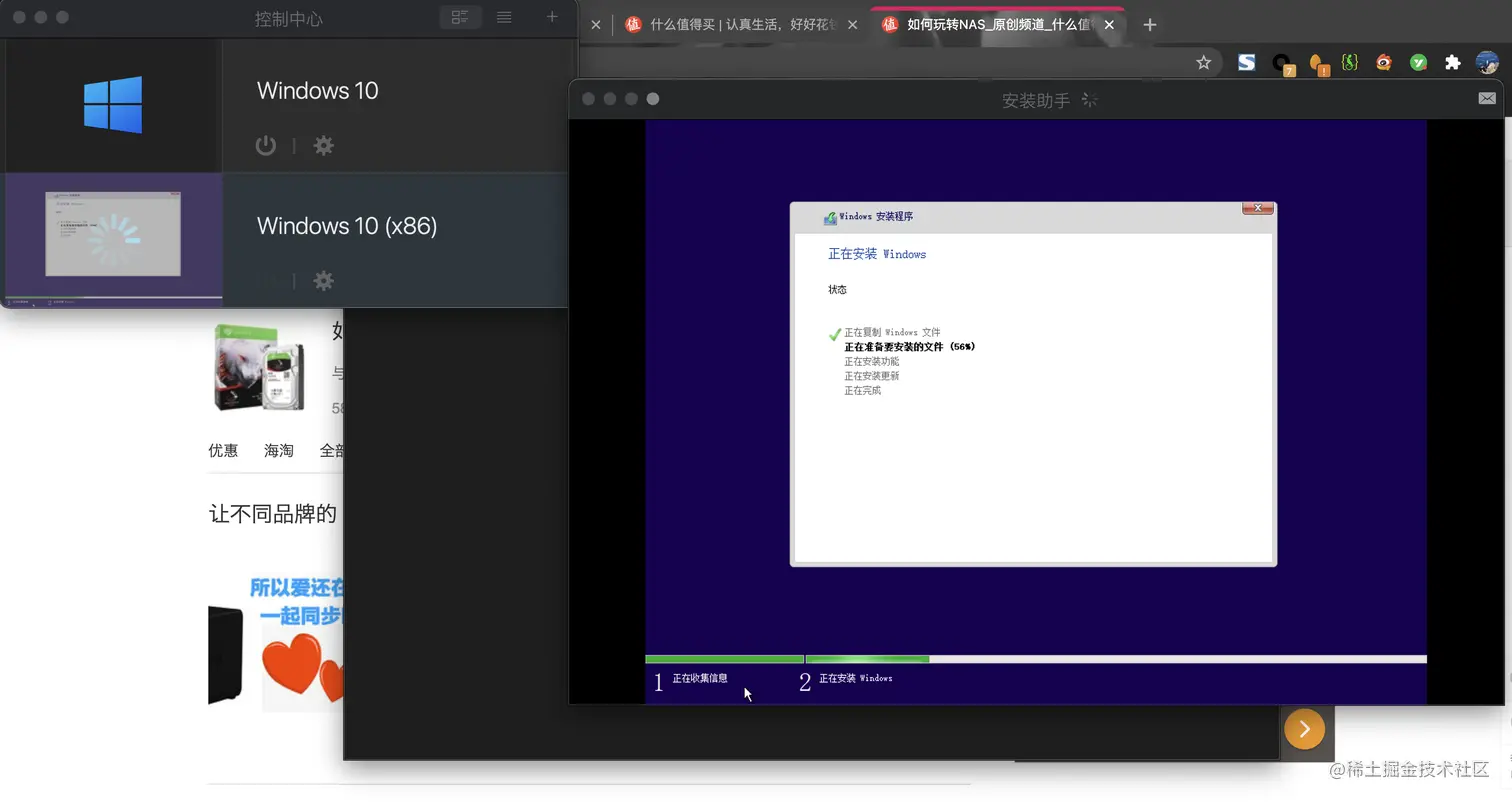Select the "正在安装功能" step
The image size is (1512, 802).
tap(871, 361)
